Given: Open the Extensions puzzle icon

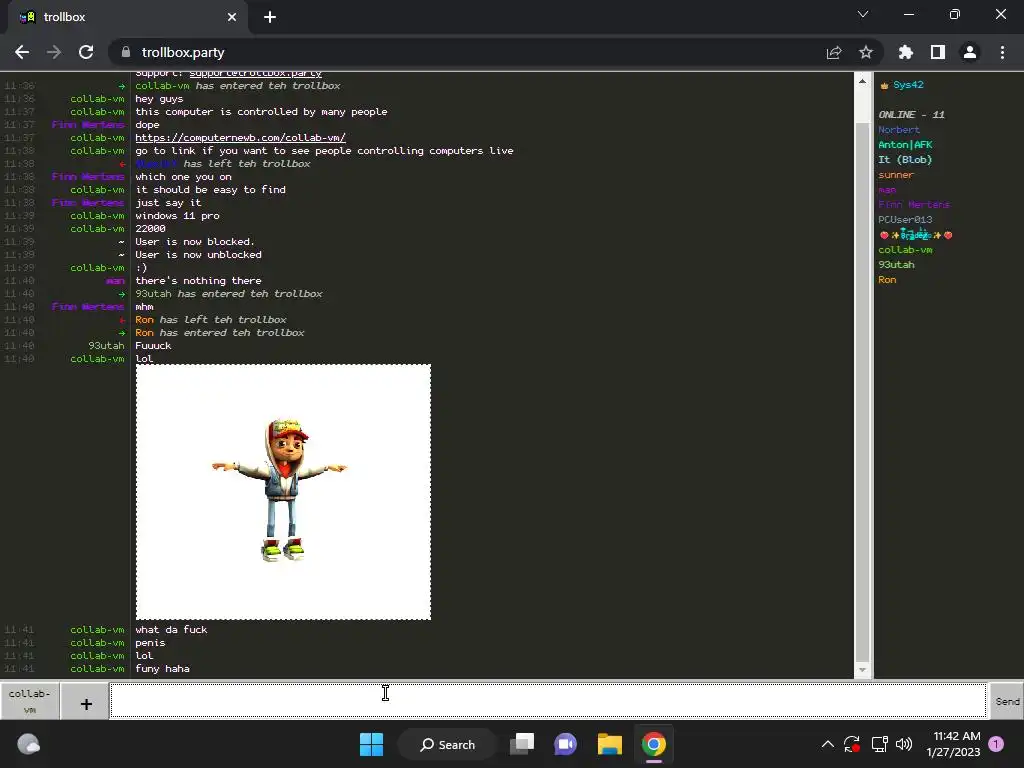Looking at the screenshot, I should (906, 52).
